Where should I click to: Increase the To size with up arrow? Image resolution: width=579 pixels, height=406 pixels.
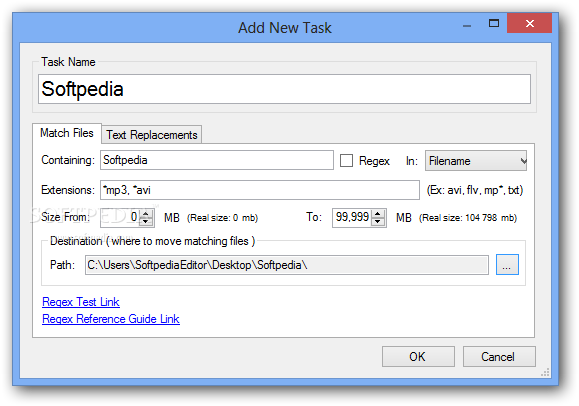tap(377, 214)
